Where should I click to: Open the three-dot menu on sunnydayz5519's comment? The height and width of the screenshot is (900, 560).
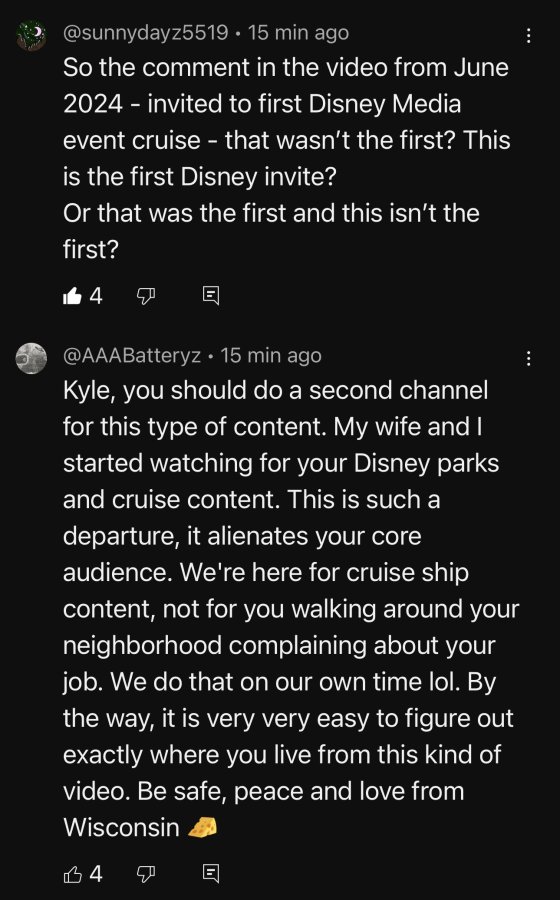coord(528,36)
